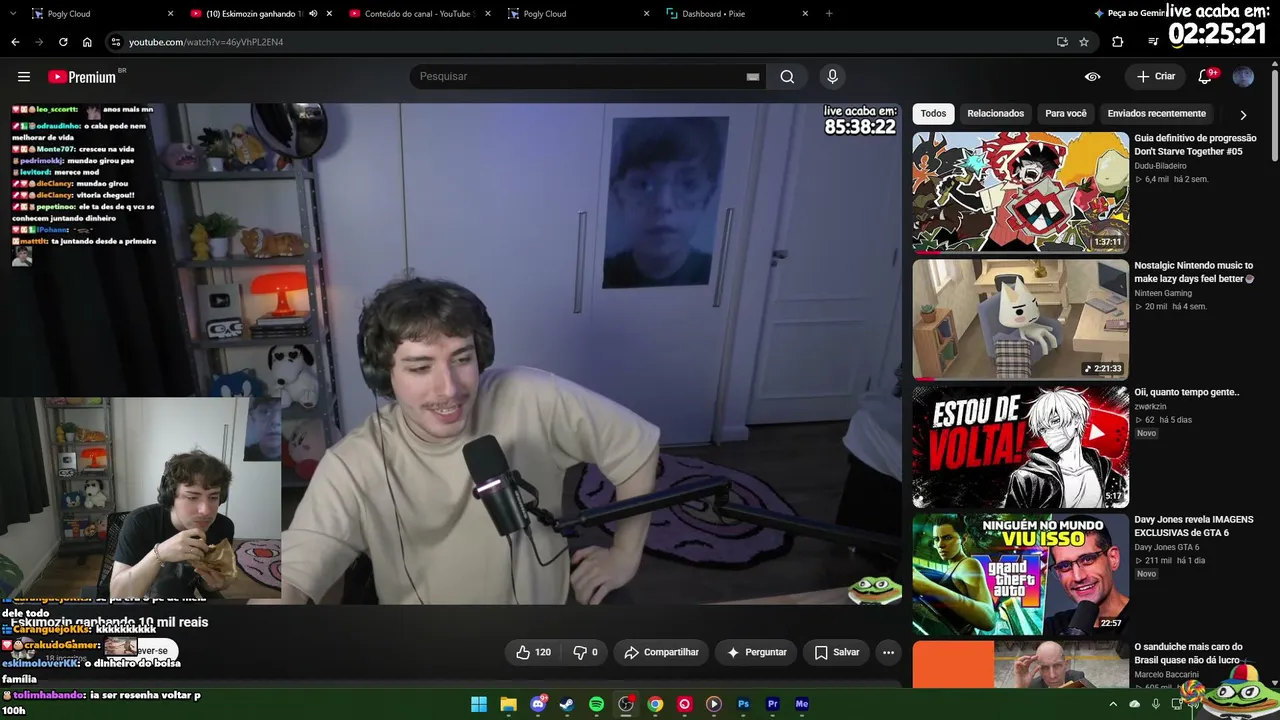Image resolution: width=1280 pixels, height=720 pixels.
Task: Switch to Conteúdo do canal YouTube tab
Action: [420, 14]
